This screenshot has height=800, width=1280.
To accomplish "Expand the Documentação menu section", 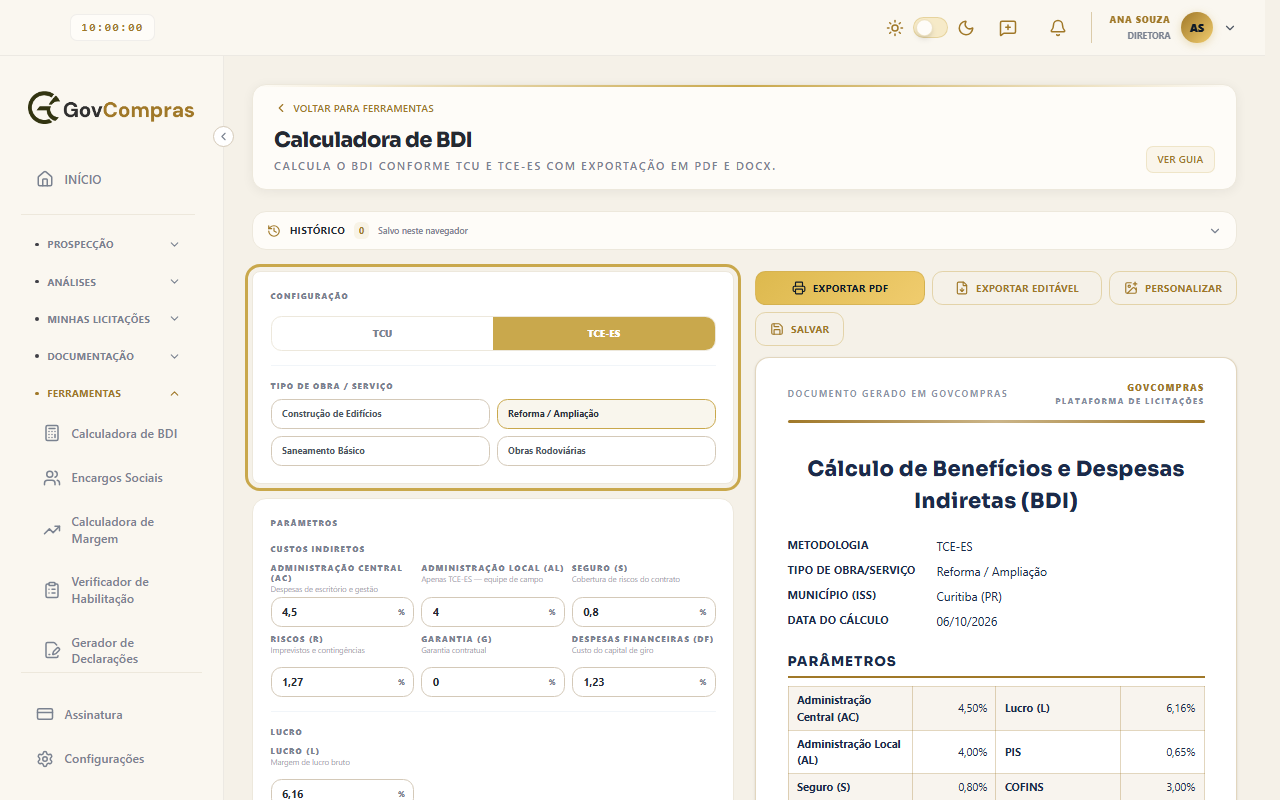I will coord(108,356).
